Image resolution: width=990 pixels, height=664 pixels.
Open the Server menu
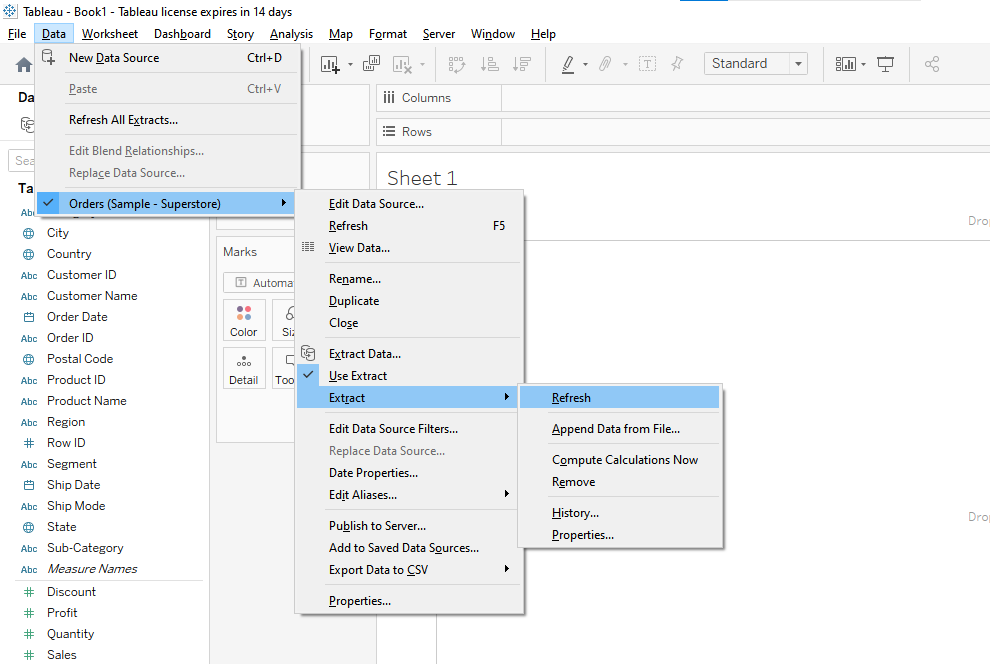click(x=439, y=34)
